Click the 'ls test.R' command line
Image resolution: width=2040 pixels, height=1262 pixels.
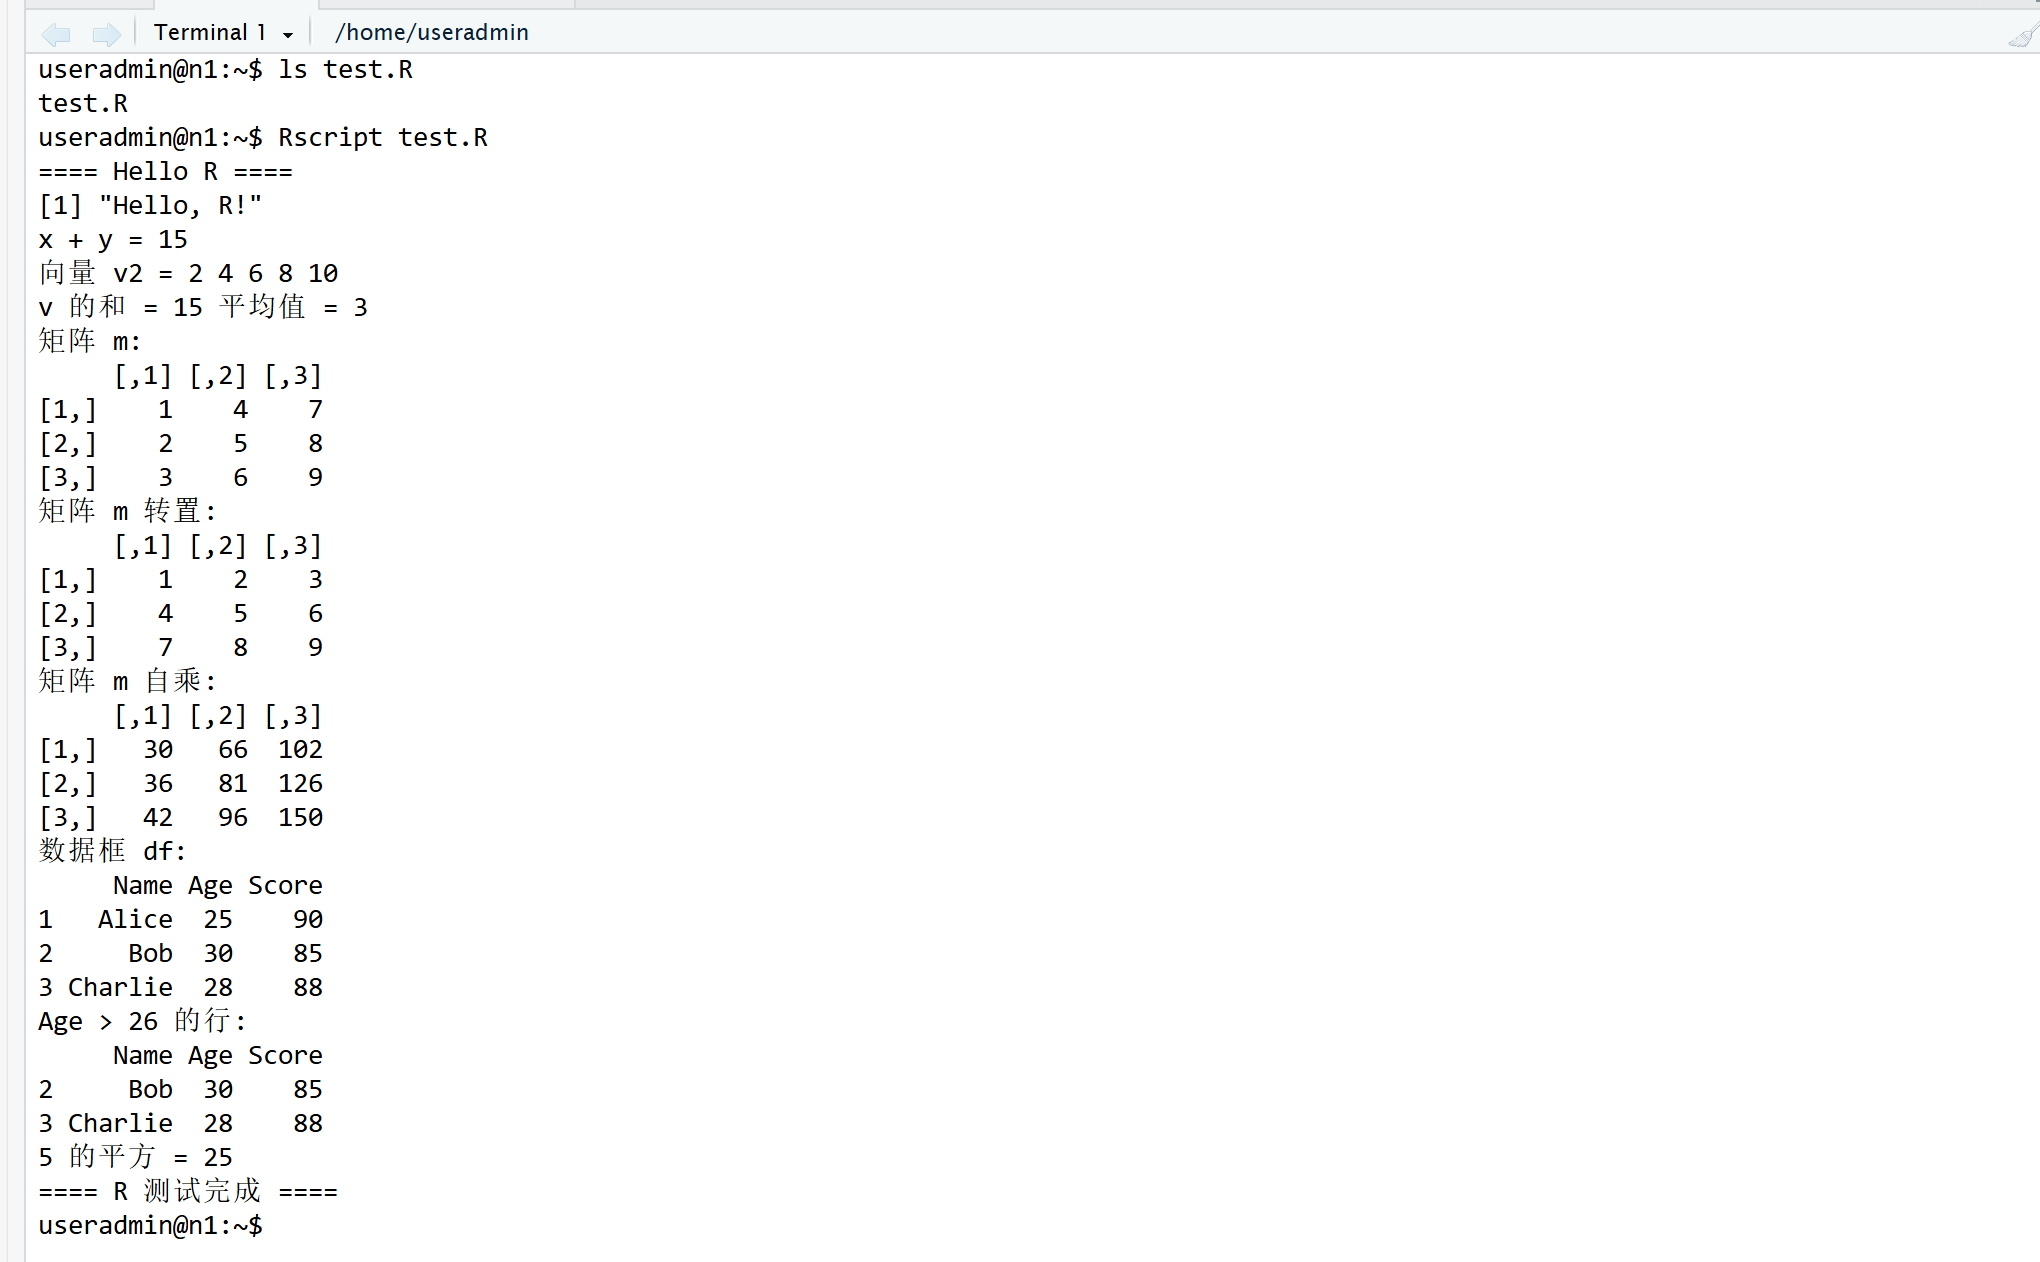pyautogui.click(x=225, y=69)
